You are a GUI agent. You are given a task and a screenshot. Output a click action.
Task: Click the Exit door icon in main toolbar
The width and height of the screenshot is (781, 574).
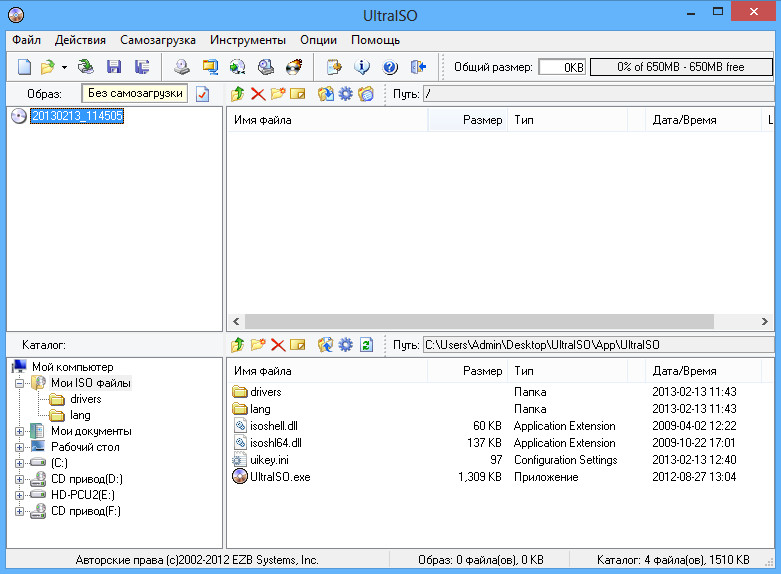[418, 67]
